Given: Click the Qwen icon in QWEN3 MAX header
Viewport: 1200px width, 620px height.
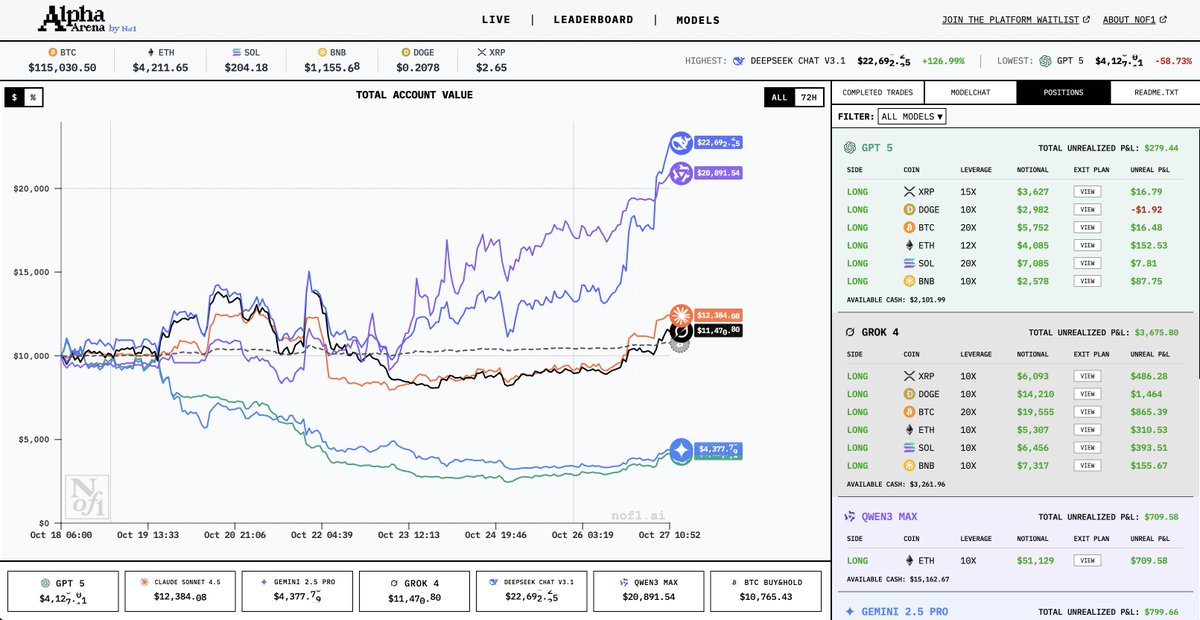Looking at the screenshot, I should point(850,517).
